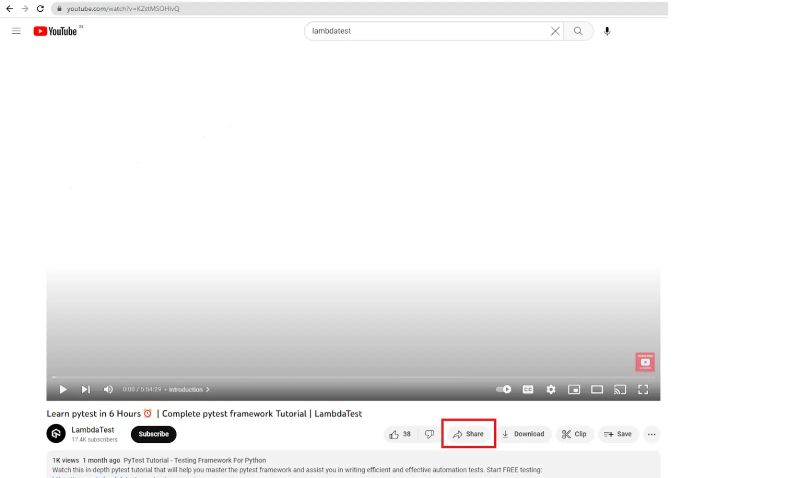Share the video
800x478 pixels.
coord(468,434)
